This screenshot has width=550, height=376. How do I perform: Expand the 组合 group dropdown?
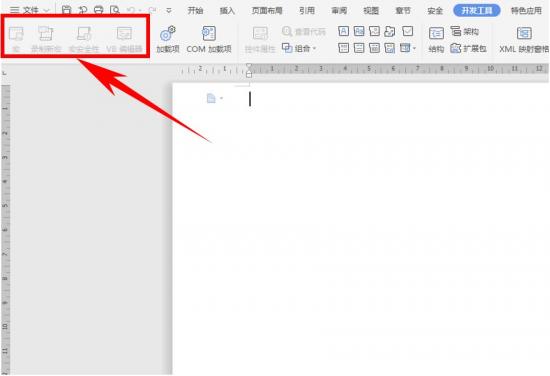[x=299, y=48]
